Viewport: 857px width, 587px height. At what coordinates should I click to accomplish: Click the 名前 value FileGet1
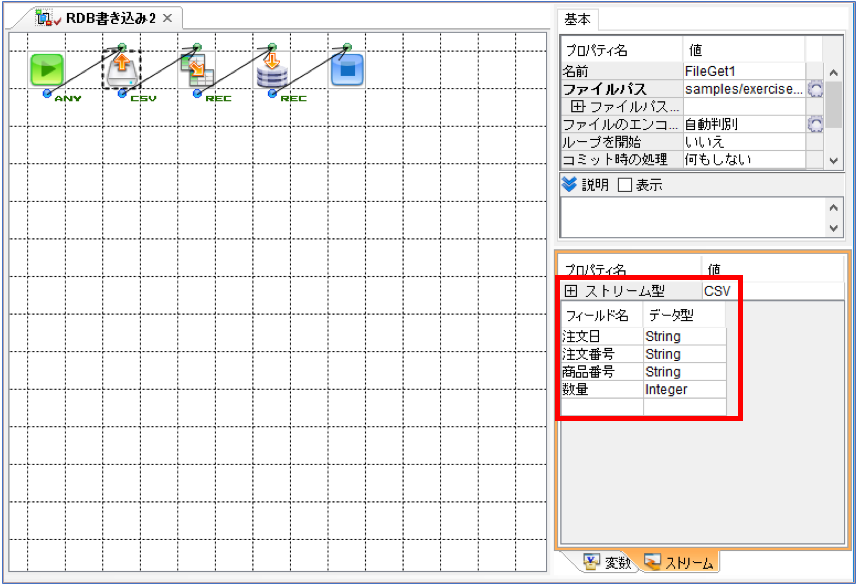point(744,71)
